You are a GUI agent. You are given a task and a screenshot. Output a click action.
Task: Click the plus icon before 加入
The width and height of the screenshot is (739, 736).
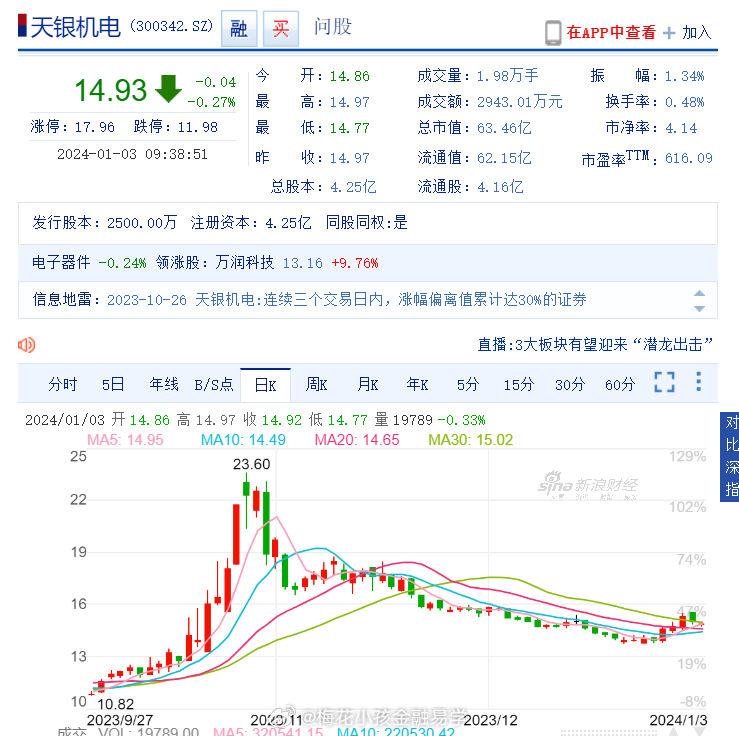coord(669,33)
